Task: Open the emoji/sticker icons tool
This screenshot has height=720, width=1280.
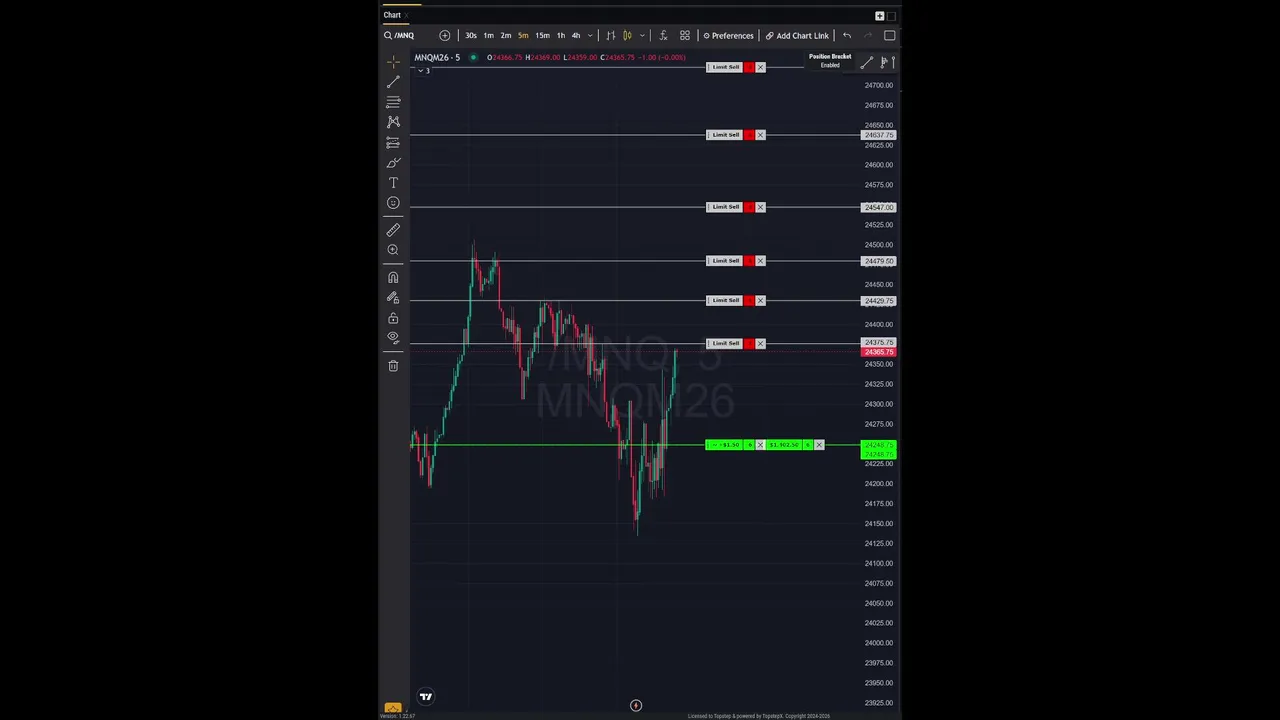Action: click(x=393, y=203)
